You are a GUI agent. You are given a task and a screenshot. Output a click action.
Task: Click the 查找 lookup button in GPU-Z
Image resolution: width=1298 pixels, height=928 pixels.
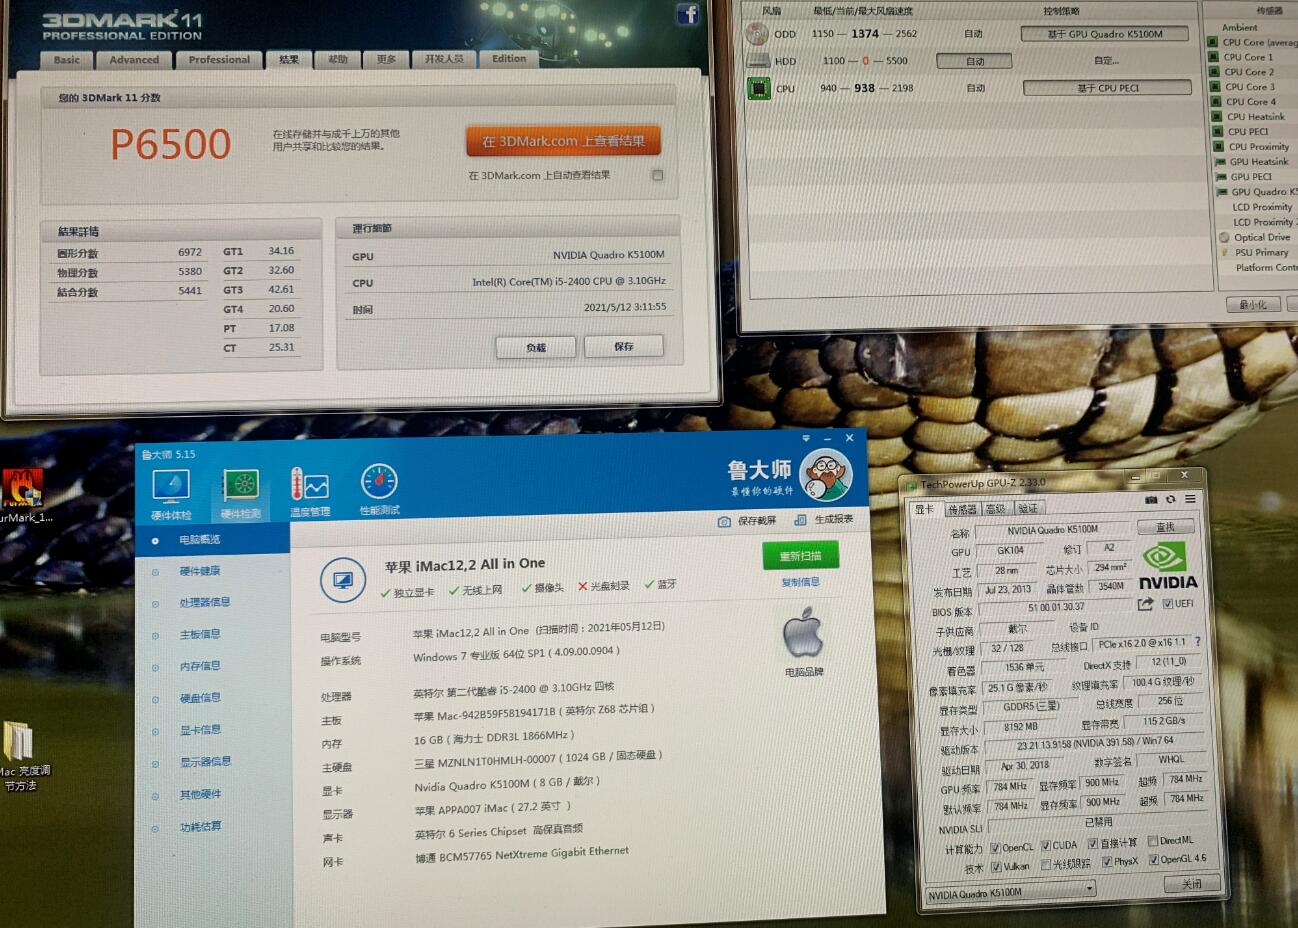pyautogui.click(x=1166, y=526)
